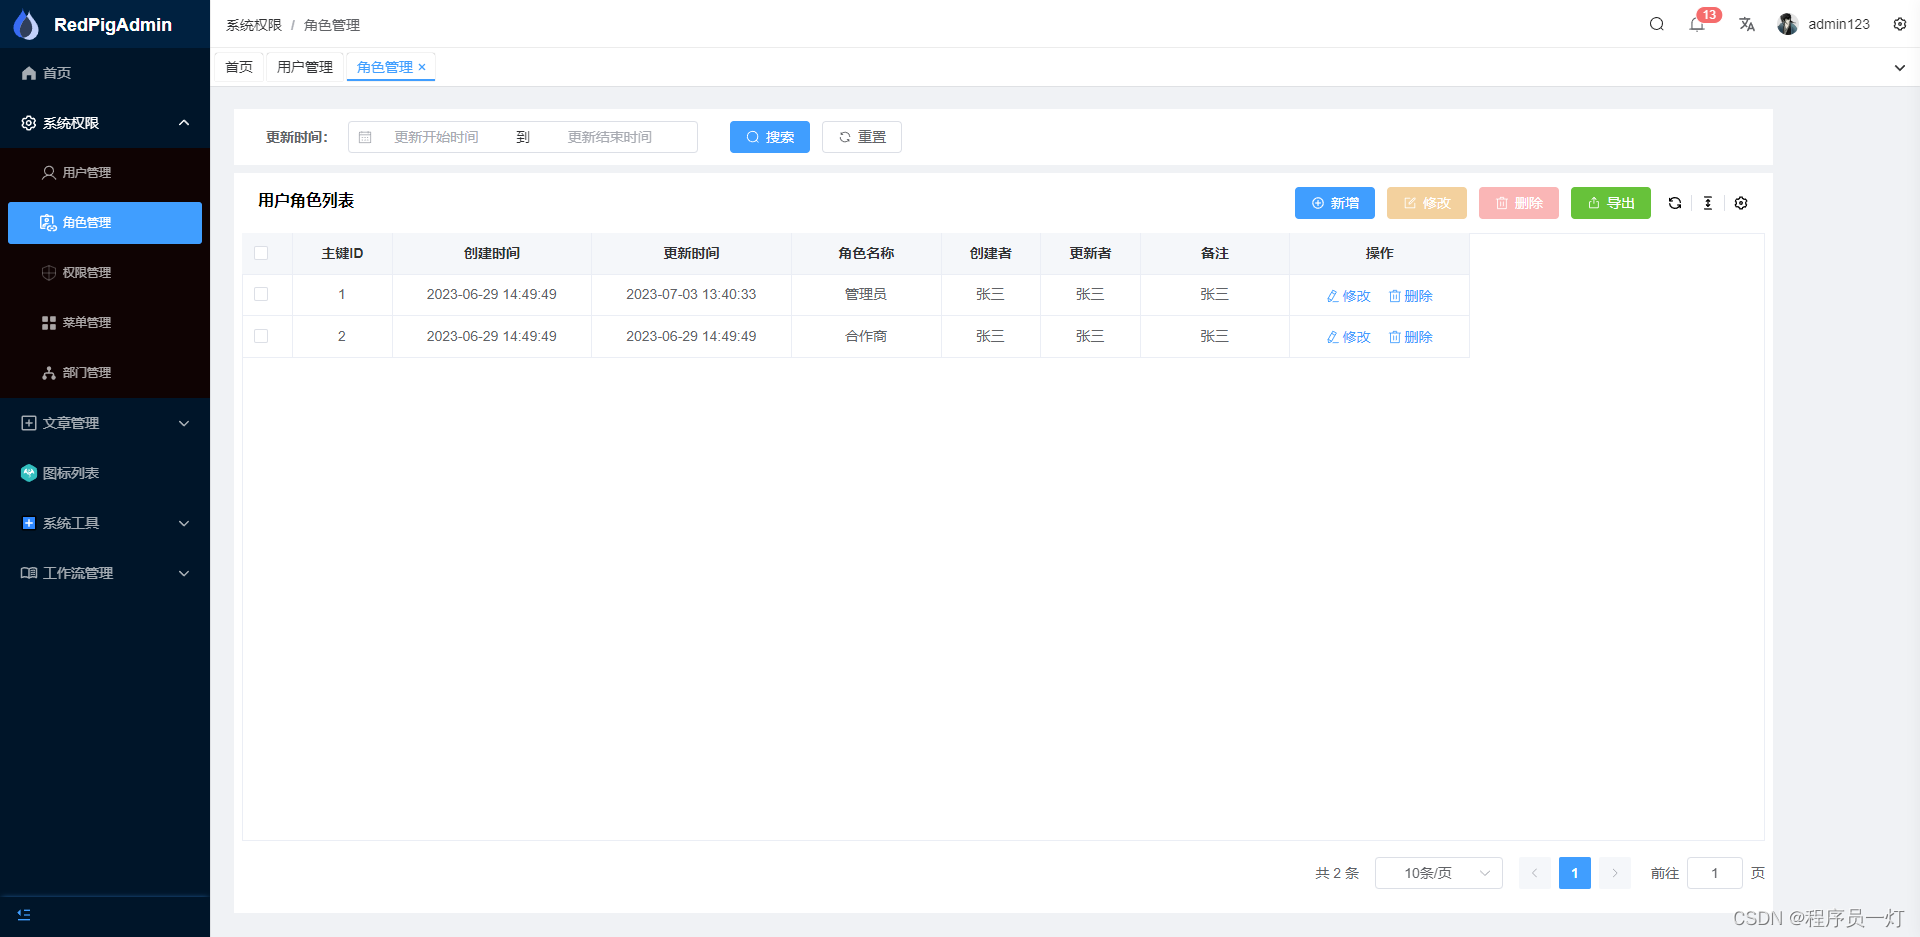Check the row with ID 2
The image size is (1920, 937).
click(x=261, y=336)
